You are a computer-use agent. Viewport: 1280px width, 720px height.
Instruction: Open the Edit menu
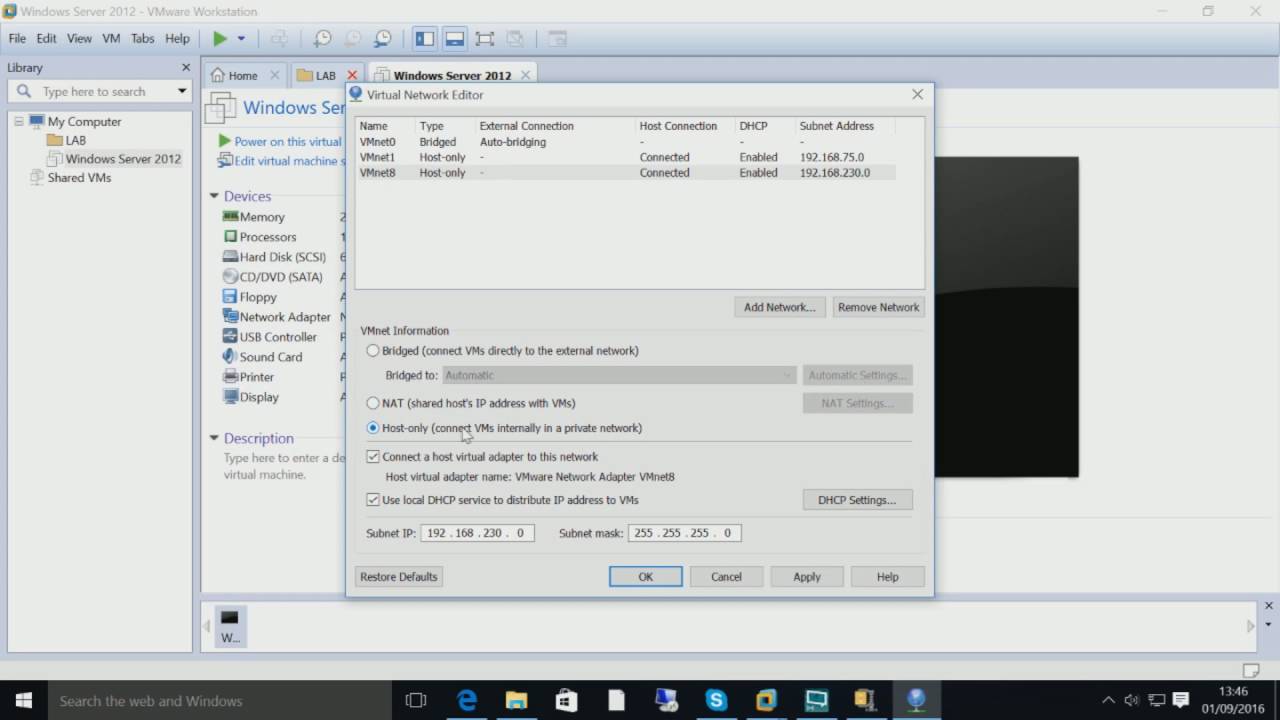[x=47, y=38]
